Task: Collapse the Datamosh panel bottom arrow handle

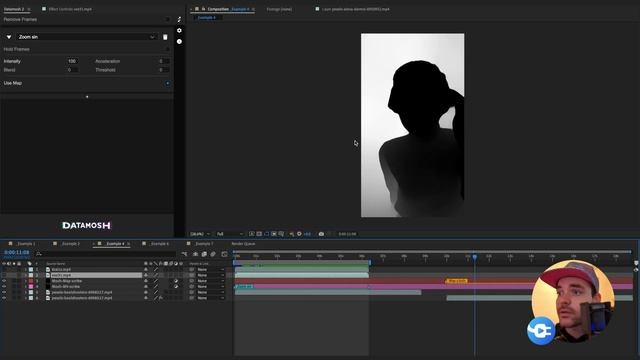Action: tap(87, 97)
